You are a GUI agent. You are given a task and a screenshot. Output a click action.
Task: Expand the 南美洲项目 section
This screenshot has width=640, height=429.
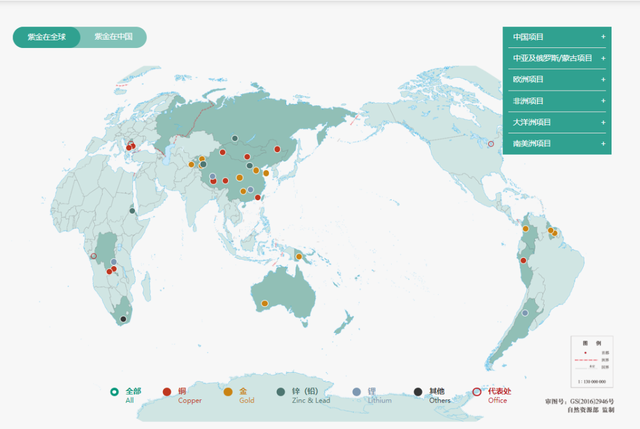pyautogui.click(x=557, y=144)
